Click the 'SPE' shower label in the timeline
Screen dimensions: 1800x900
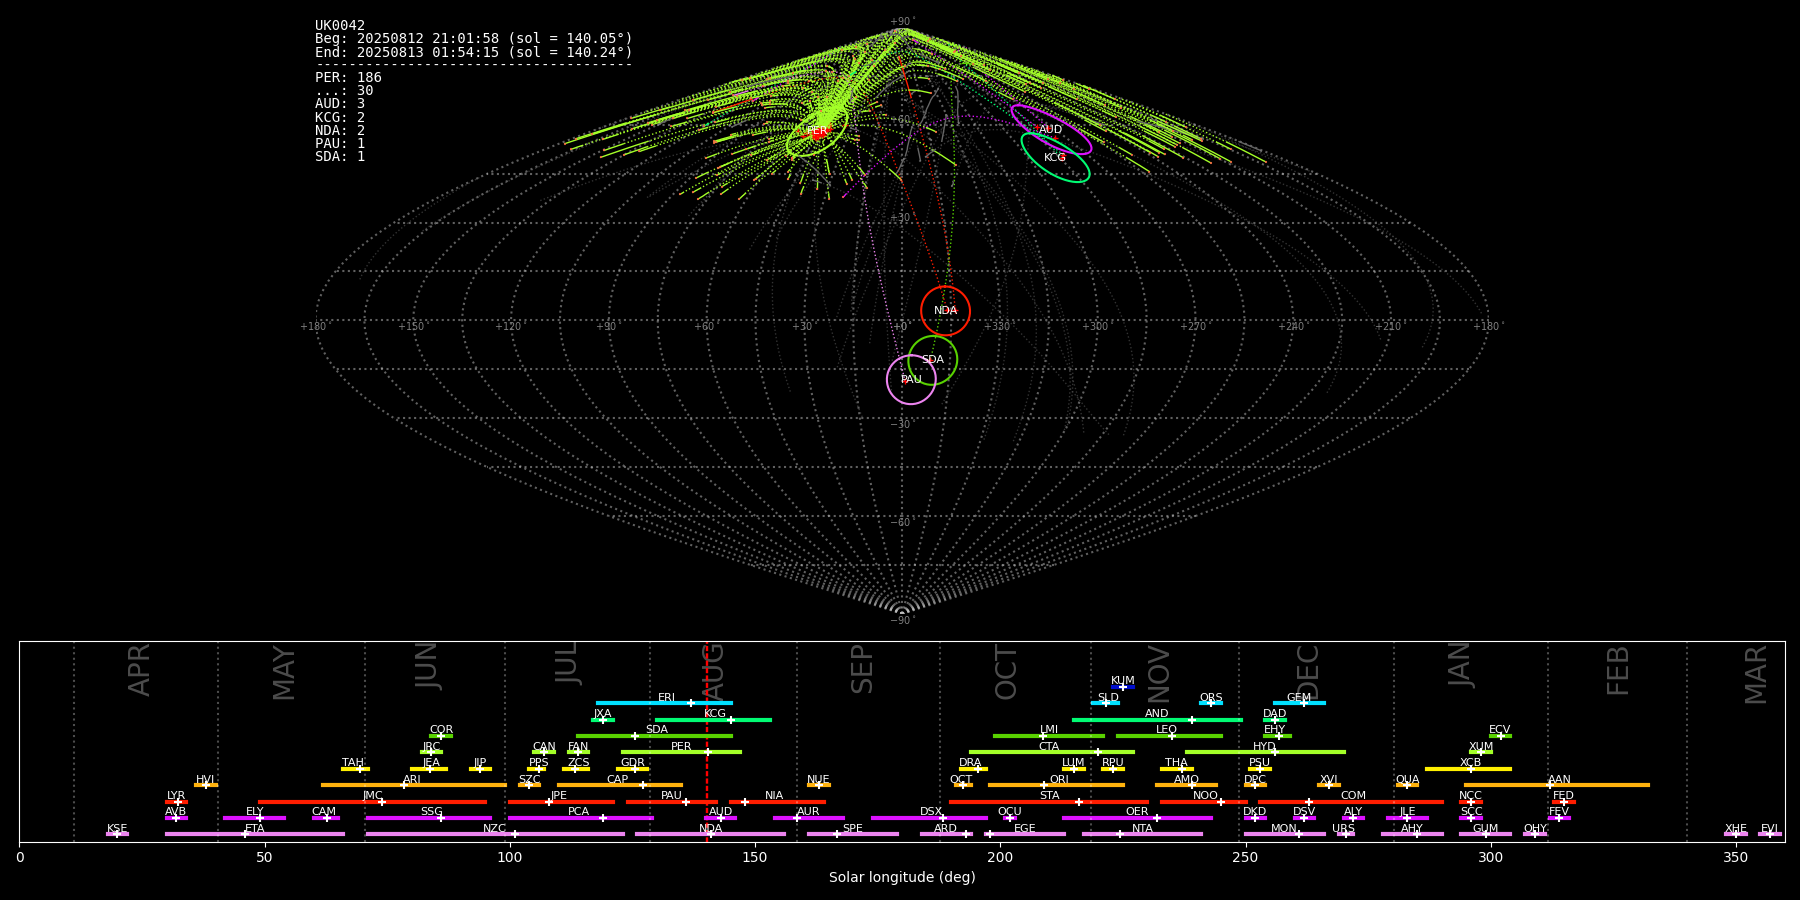pyautogui.click(x=852, y=829)
